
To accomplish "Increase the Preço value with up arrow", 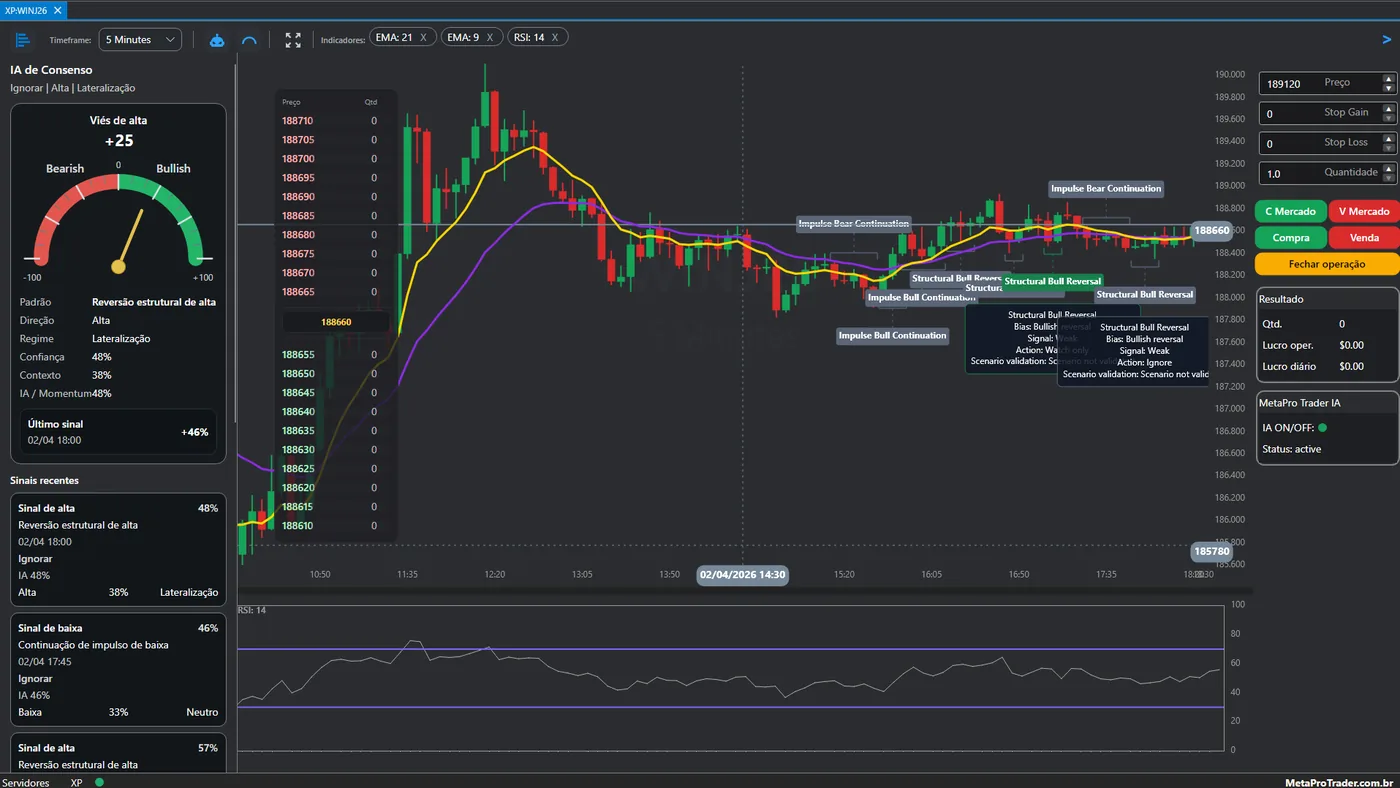I will tap(1388, 78).
